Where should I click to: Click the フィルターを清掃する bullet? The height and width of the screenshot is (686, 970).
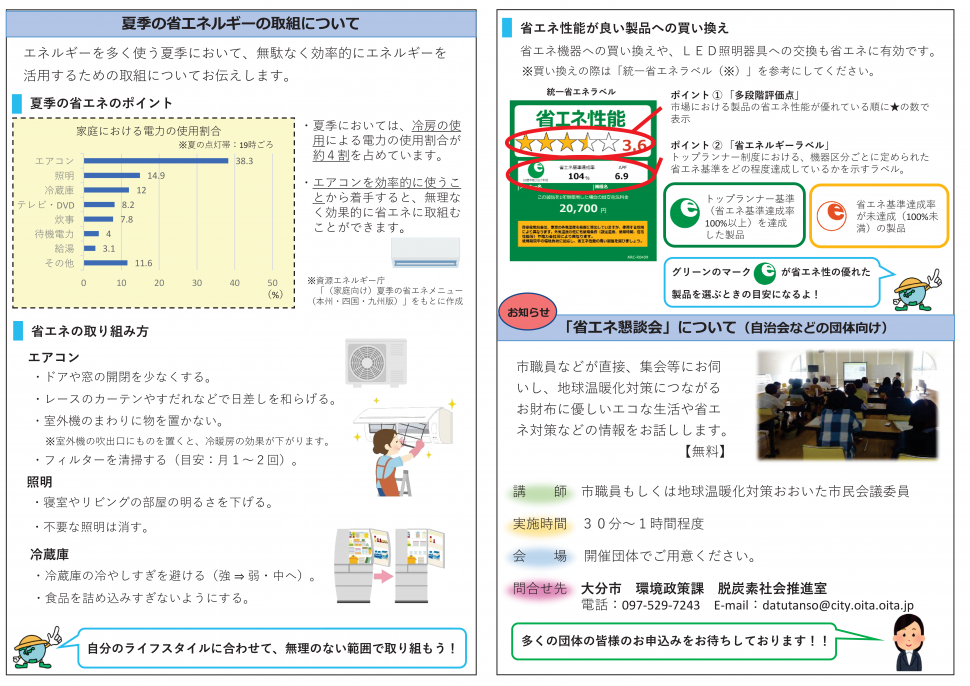168,460
